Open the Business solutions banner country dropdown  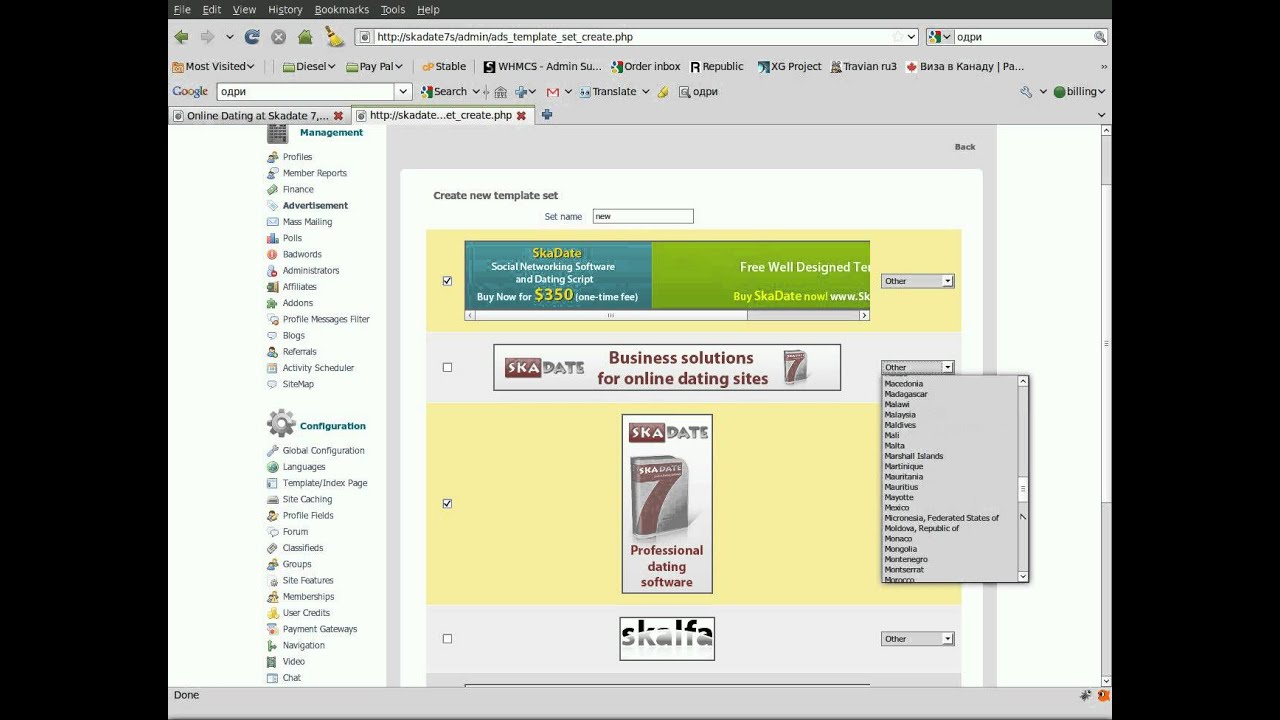click(x=917, y=367)
